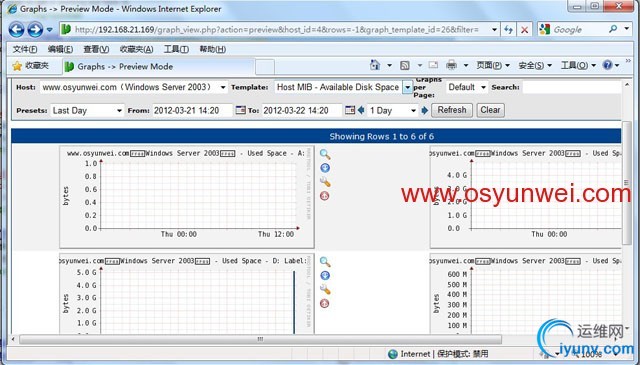This screenshot has height=365, width=640.
Task: Click the search magnifier icon
Action: [613, 29]
